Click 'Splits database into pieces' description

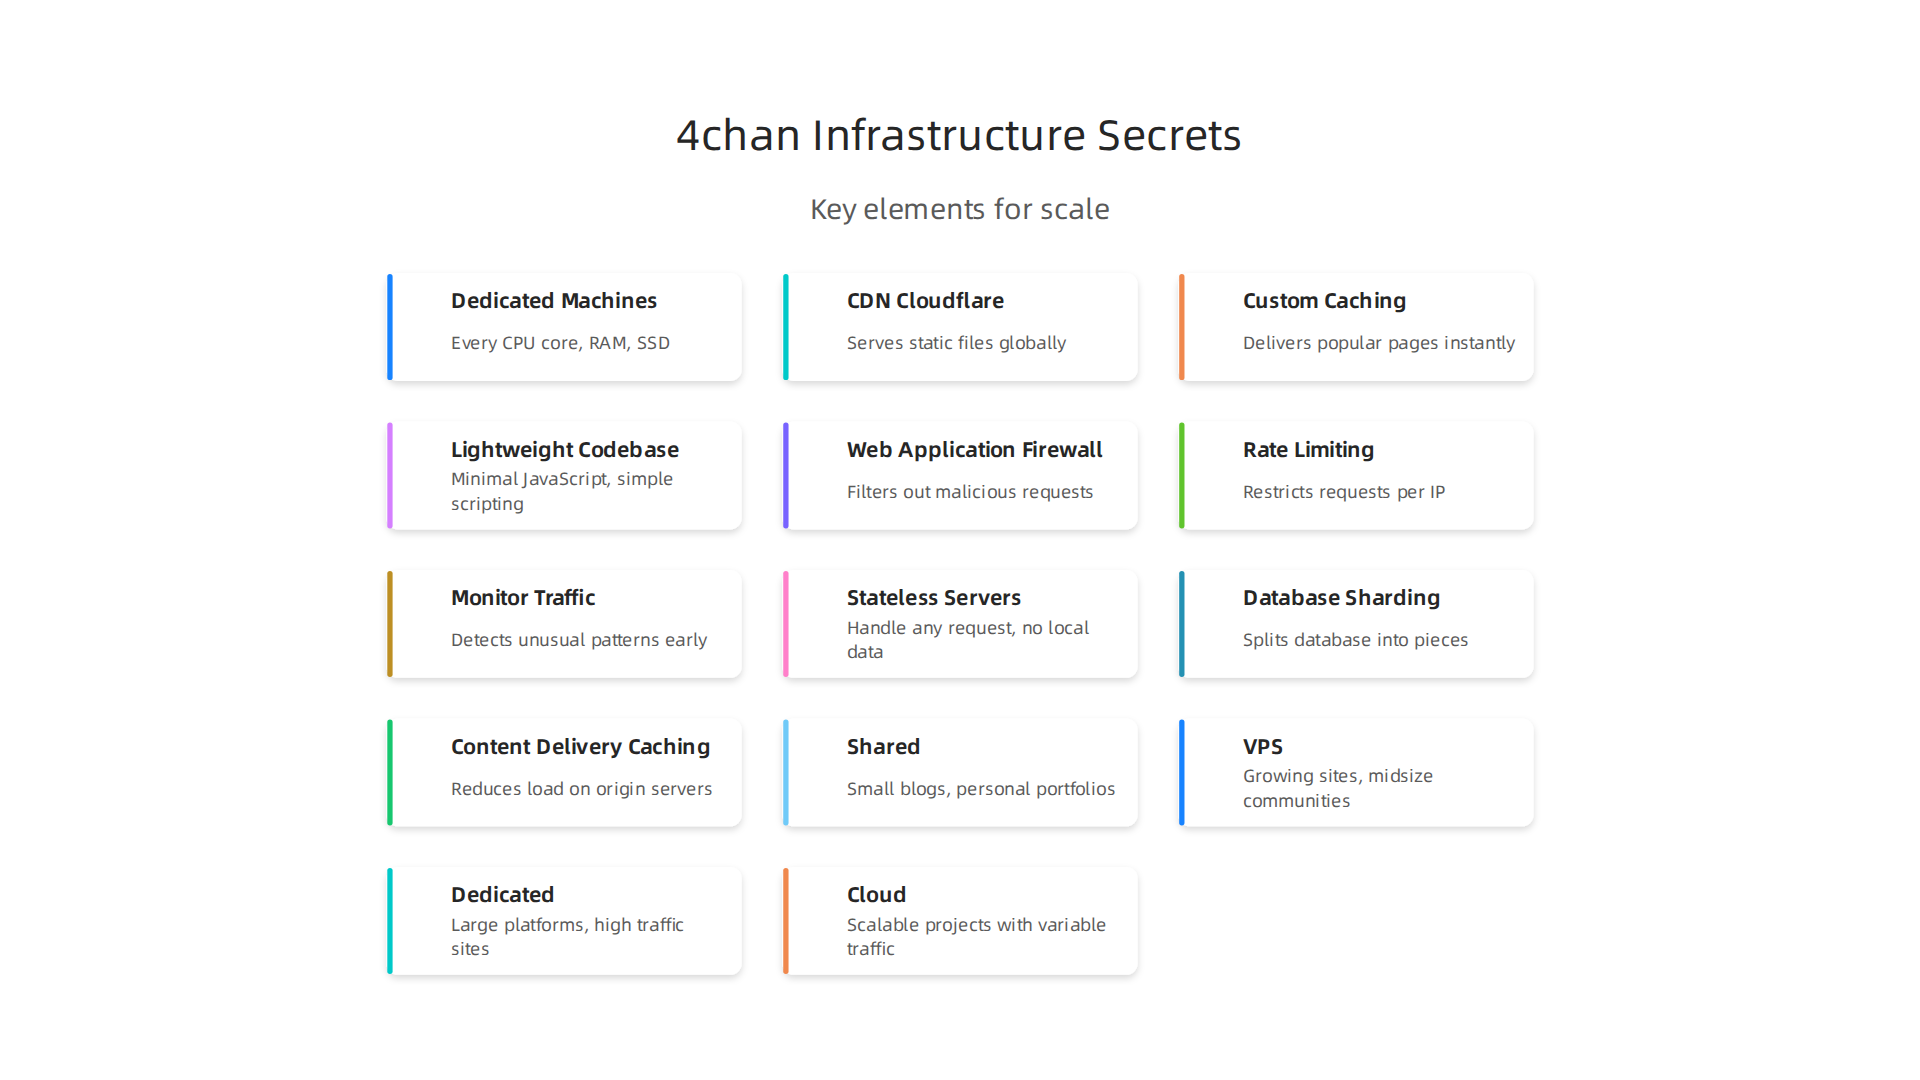1355,640
